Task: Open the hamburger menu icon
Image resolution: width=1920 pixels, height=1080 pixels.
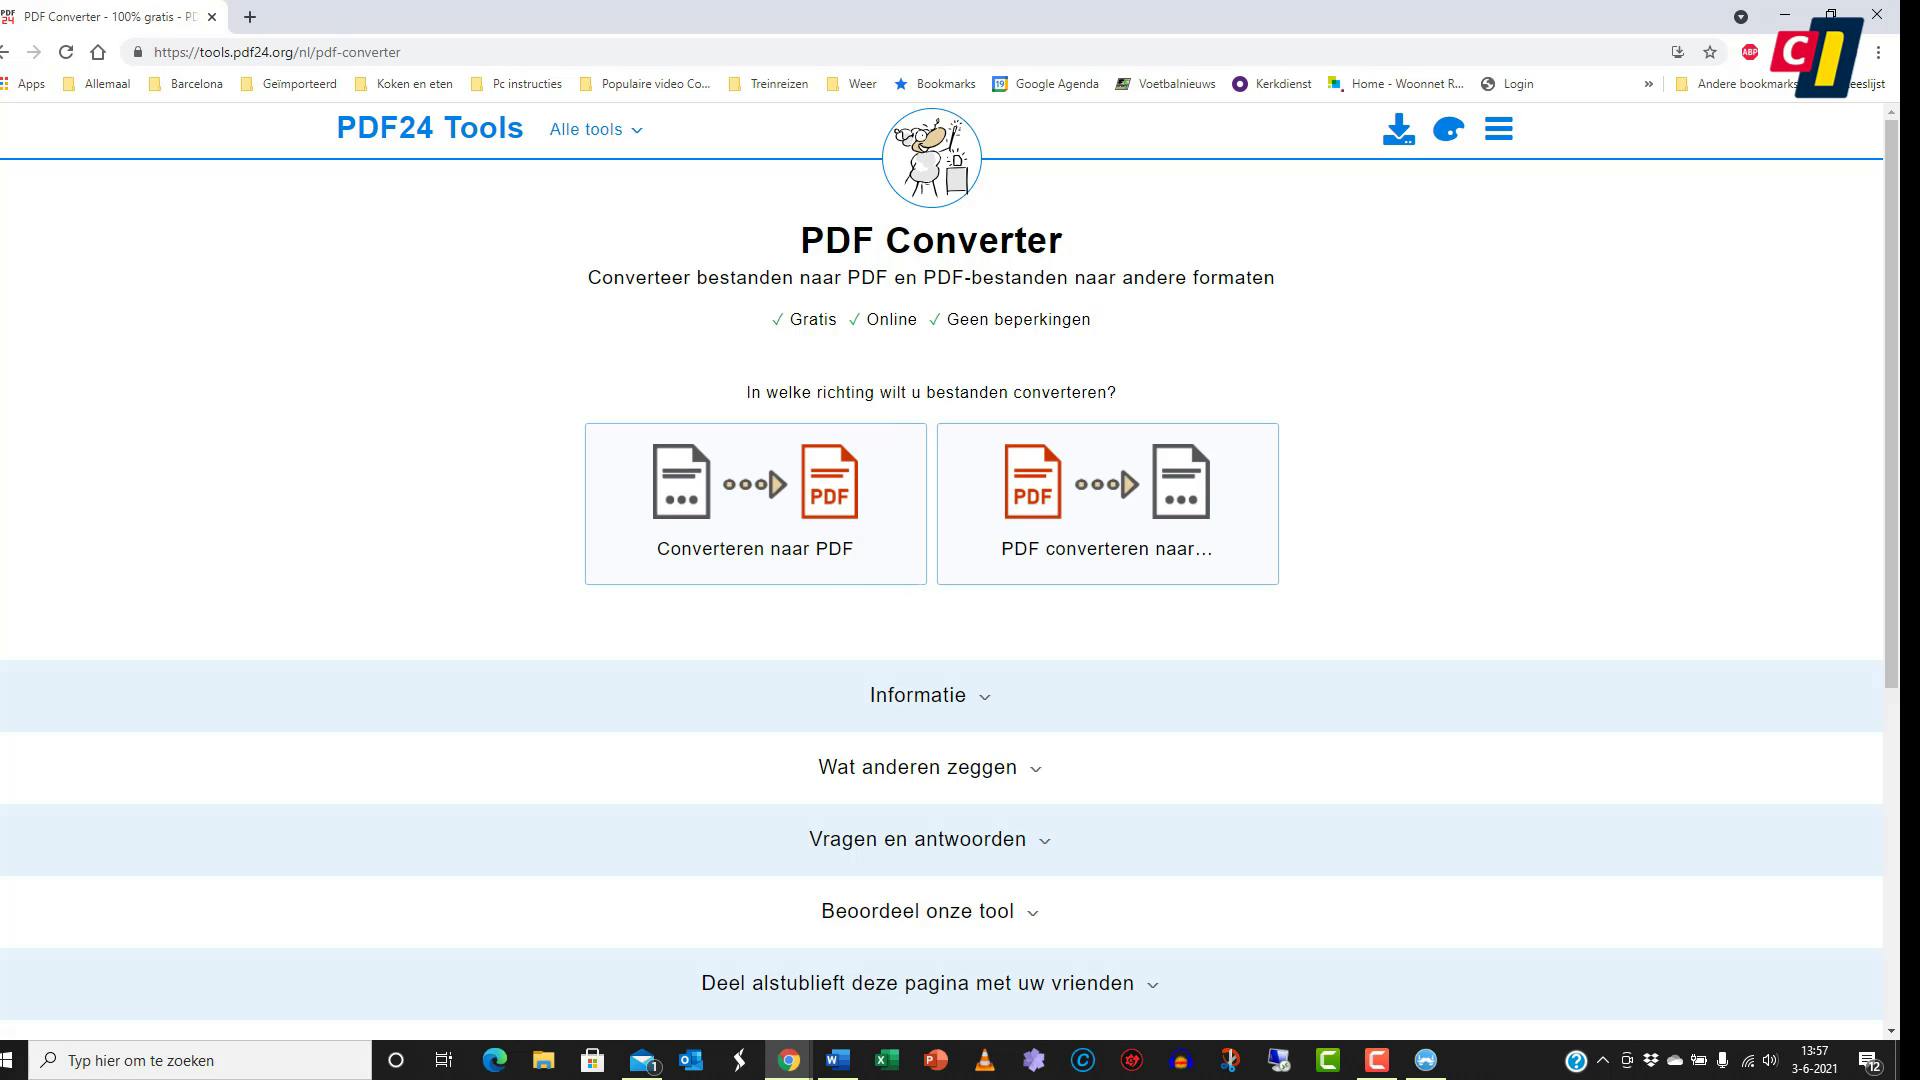Action: [x=1498, y=128]
